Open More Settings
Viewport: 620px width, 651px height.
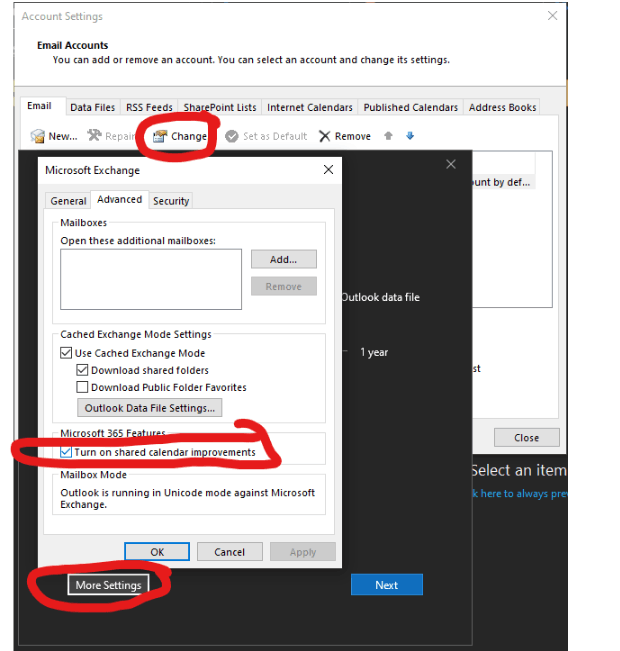(x=108, y=585)
